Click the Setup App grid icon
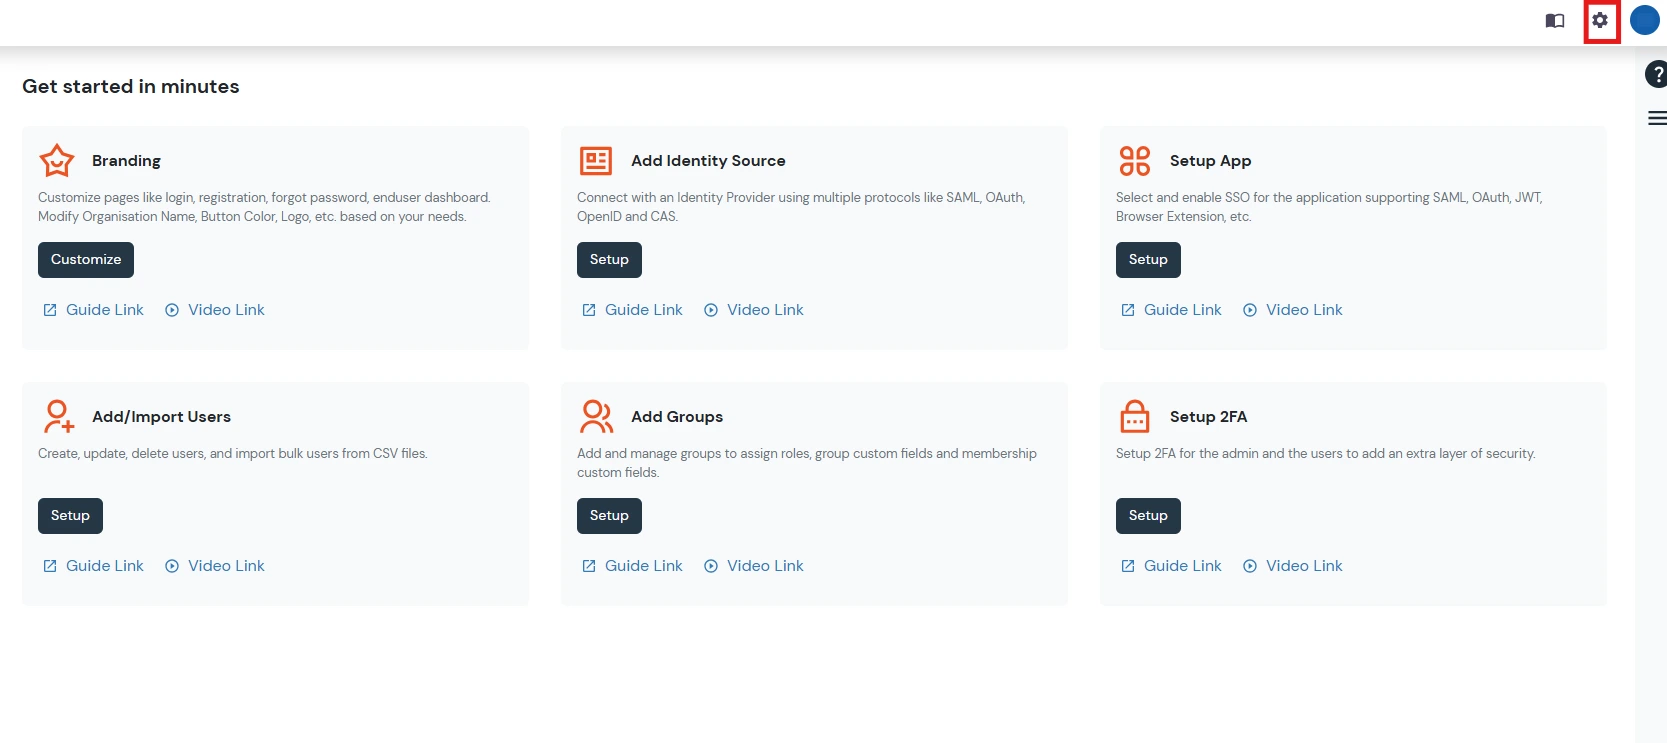 [1135, 160]
